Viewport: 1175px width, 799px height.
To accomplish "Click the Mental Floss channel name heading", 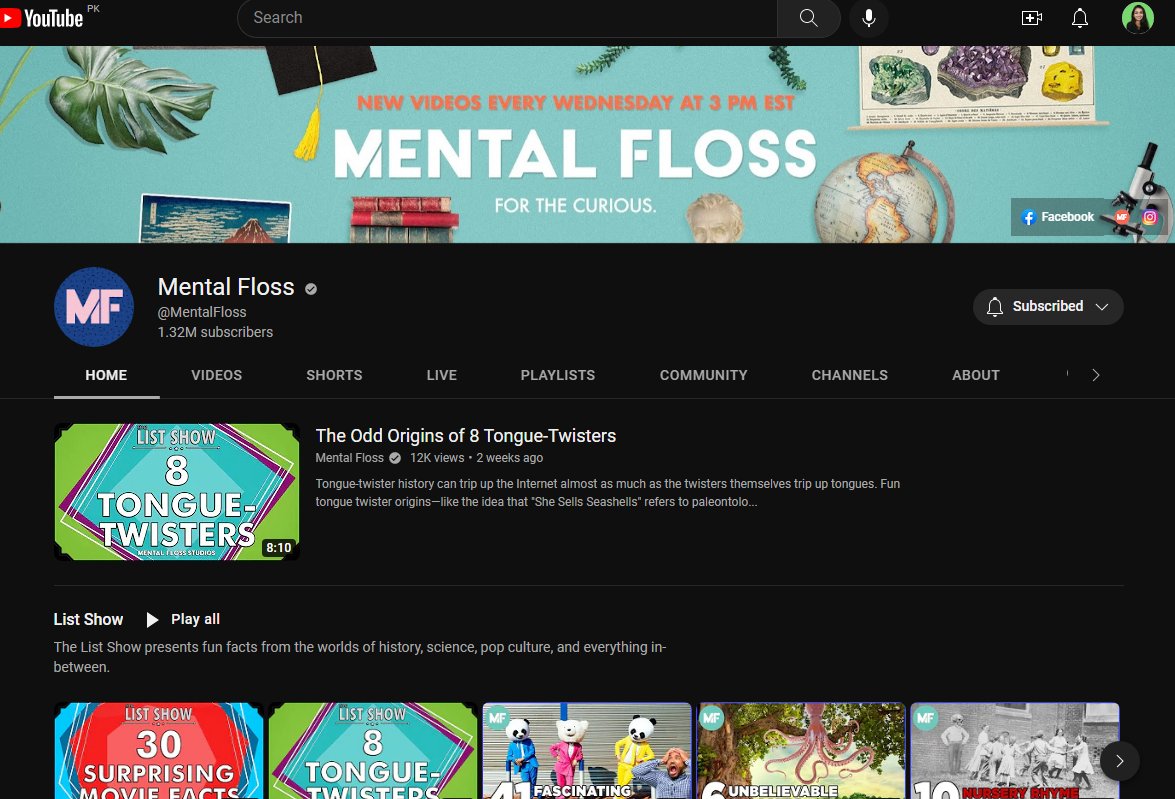I will [x=226, y=287].
